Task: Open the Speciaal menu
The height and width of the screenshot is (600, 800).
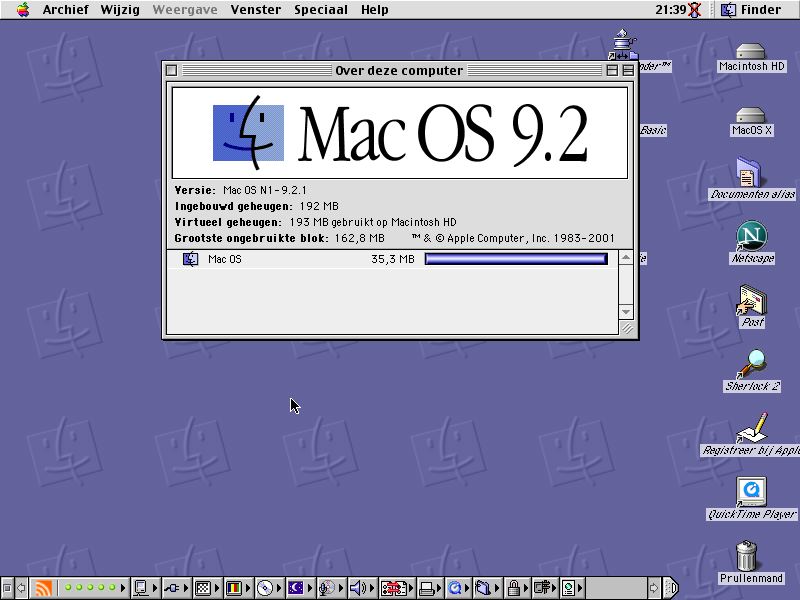Action: (321, 10)
